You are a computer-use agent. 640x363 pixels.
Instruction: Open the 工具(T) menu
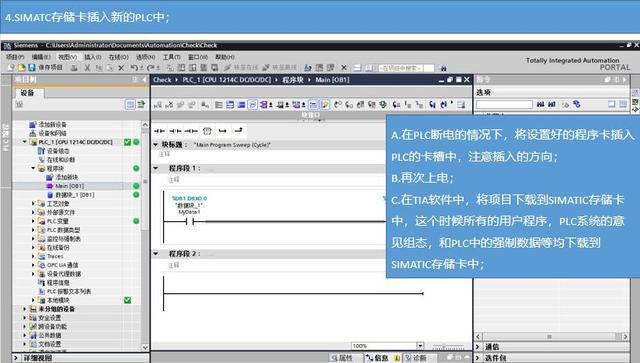[x=171, y=57]
